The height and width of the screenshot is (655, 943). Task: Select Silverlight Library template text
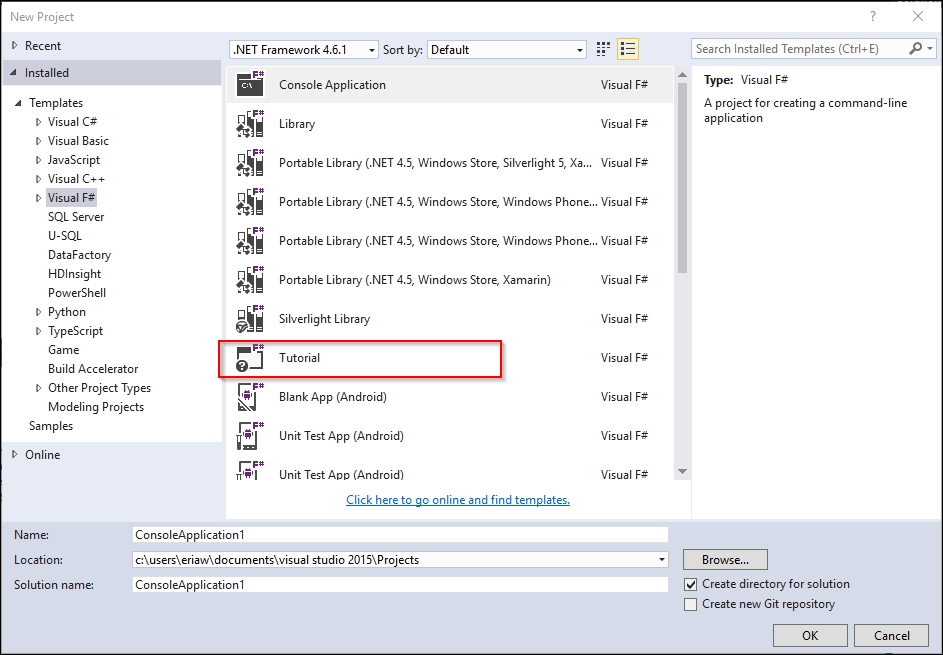[x=324, y=319]
